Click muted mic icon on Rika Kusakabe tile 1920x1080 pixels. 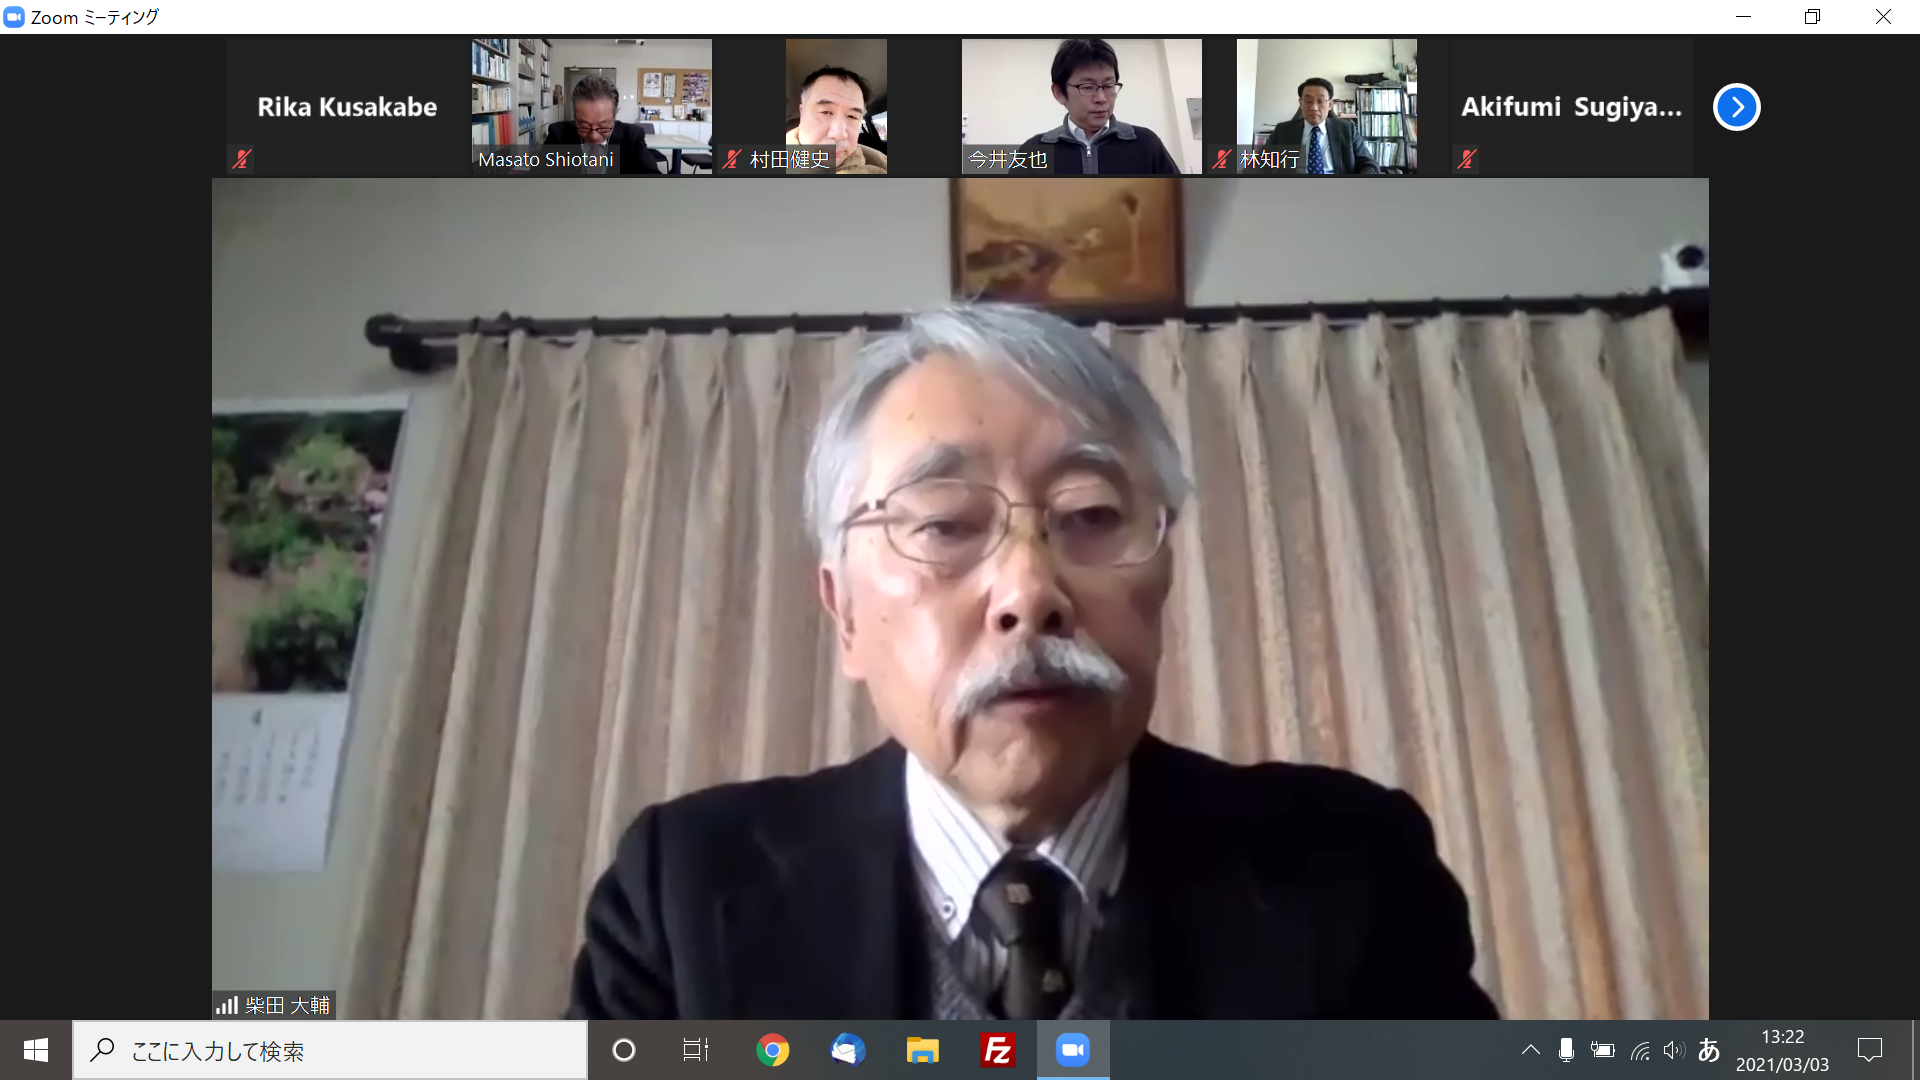(x=241, y=159)
